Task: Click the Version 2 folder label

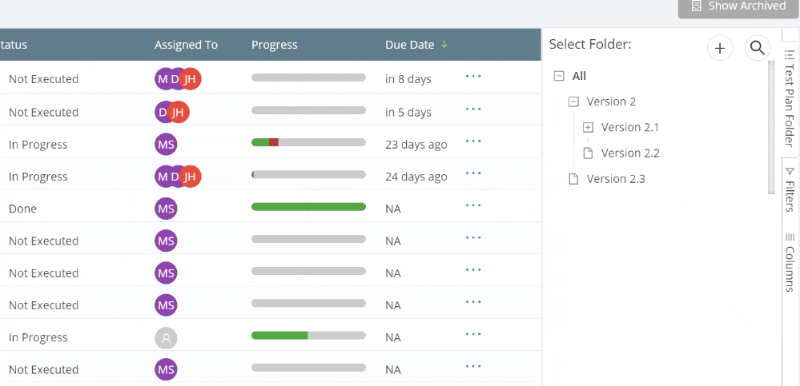Action: [x=611, y=101]
